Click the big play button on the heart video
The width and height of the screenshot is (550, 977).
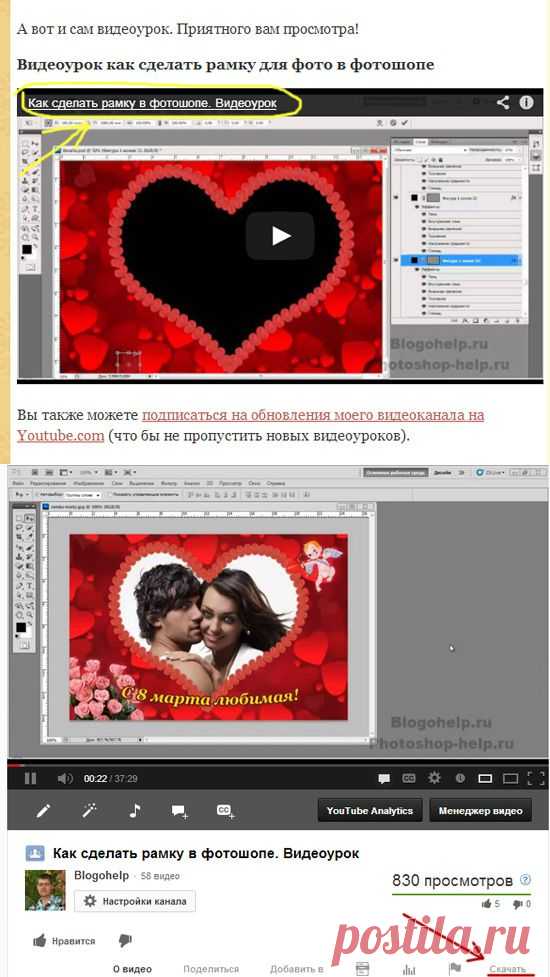click(280, 236)
